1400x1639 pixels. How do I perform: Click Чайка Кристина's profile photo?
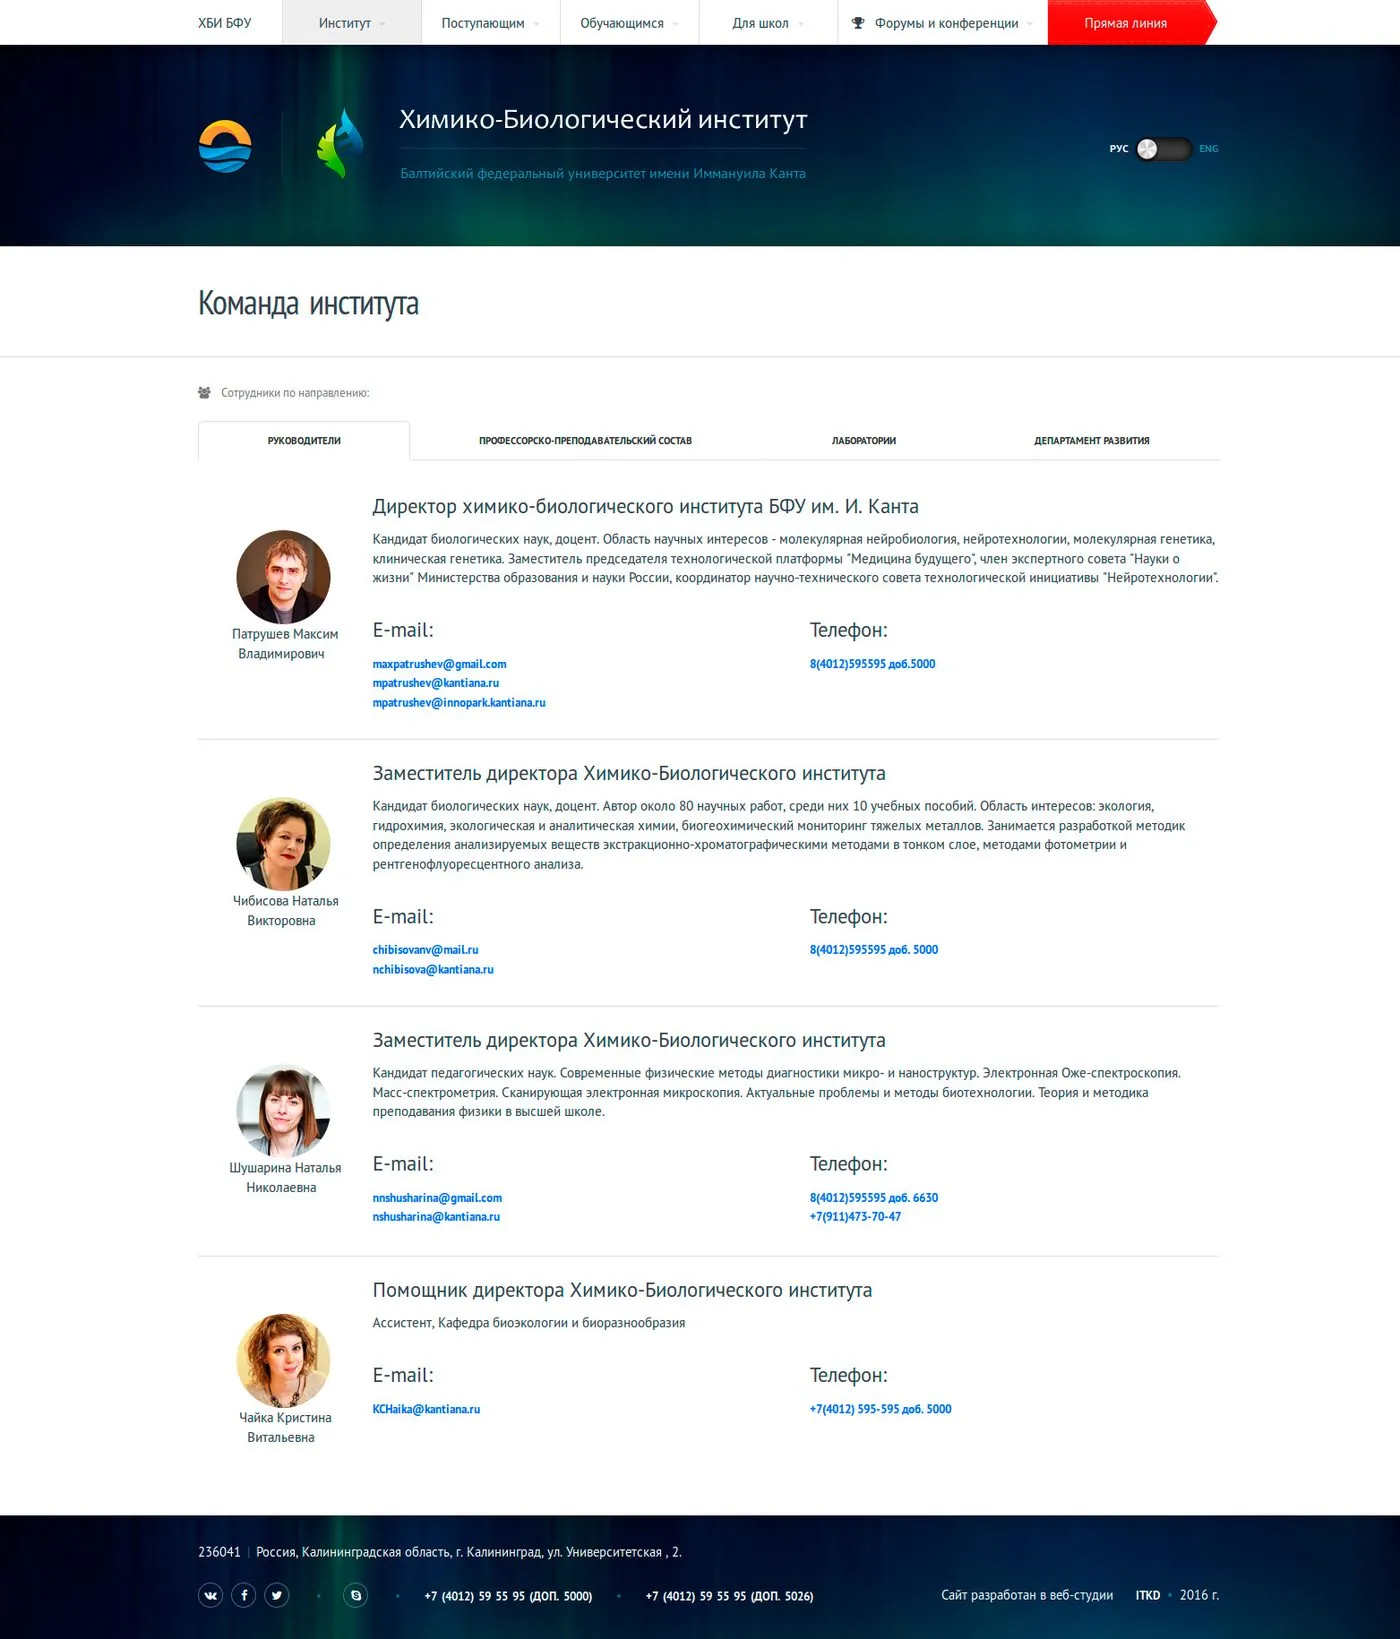[x=283, y=1361]
